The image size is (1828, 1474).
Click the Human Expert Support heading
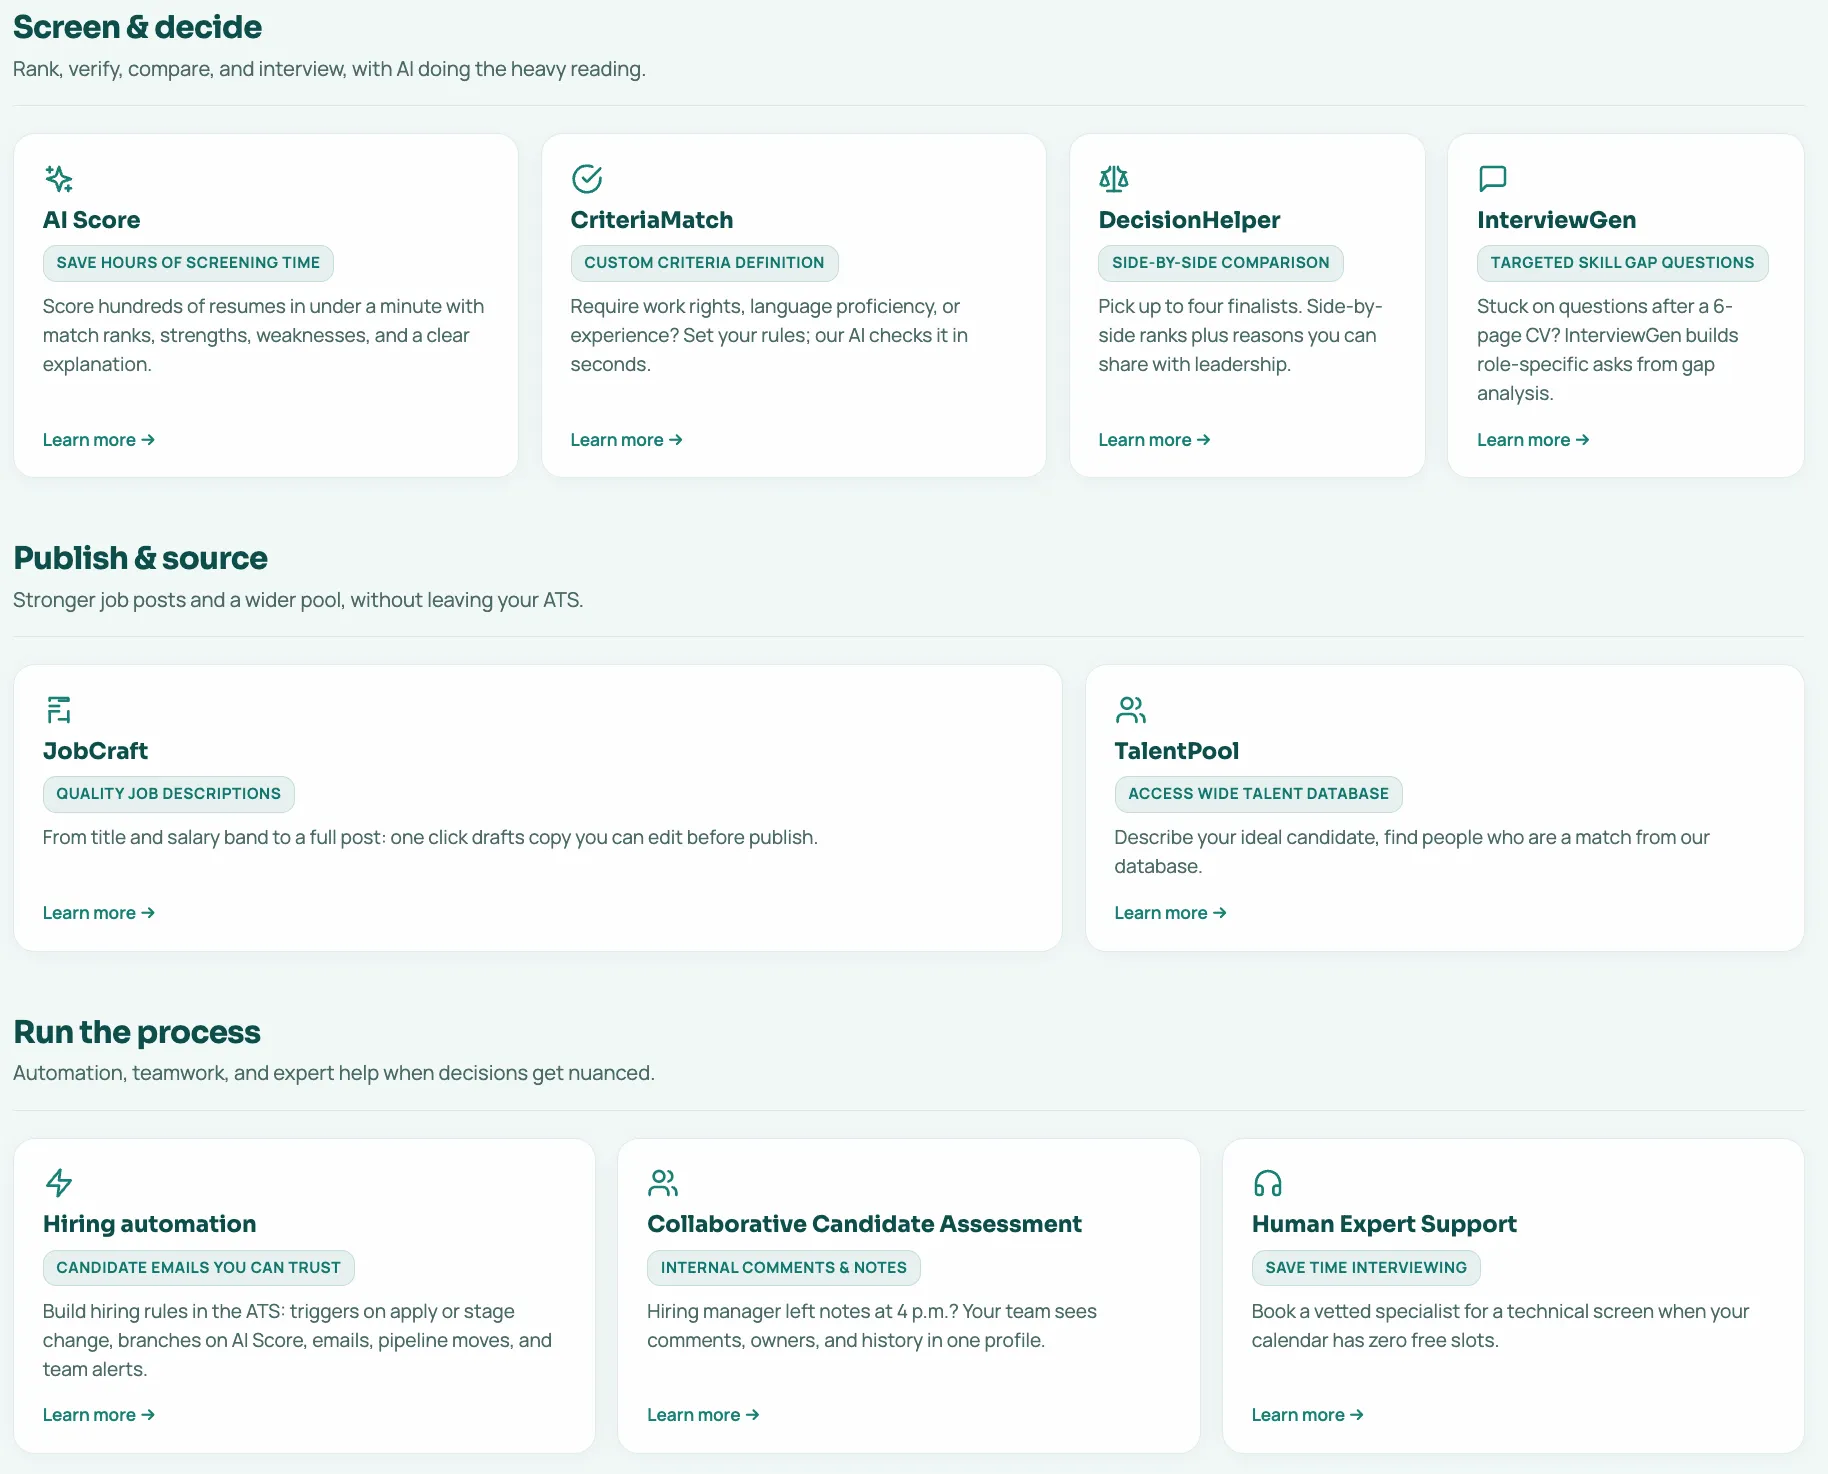pyautogui.click(x=1385, y=1224)
